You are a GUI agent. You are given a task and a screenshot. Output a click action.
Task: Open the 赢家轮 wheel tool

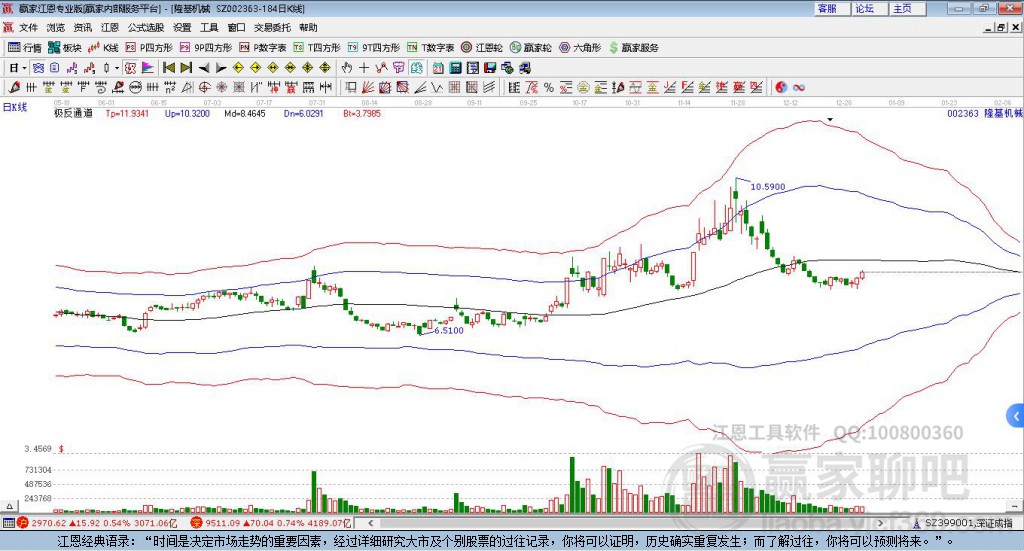pos(530,48)
